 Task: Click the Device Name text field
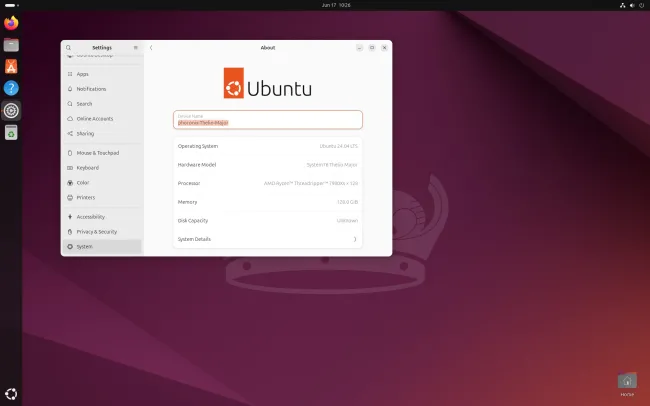click(267, 120)
